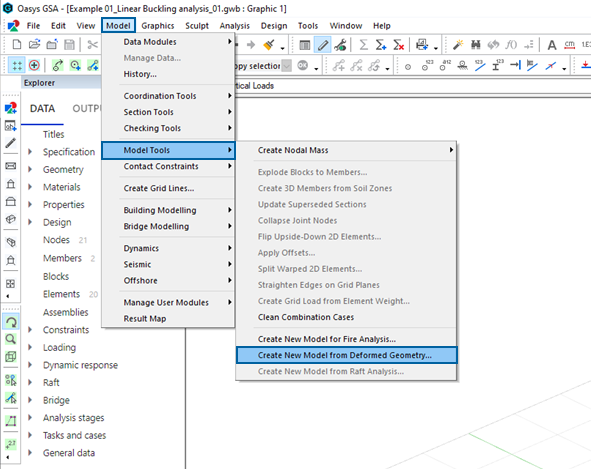Select the Elements tree item

(x=61, y=294)
